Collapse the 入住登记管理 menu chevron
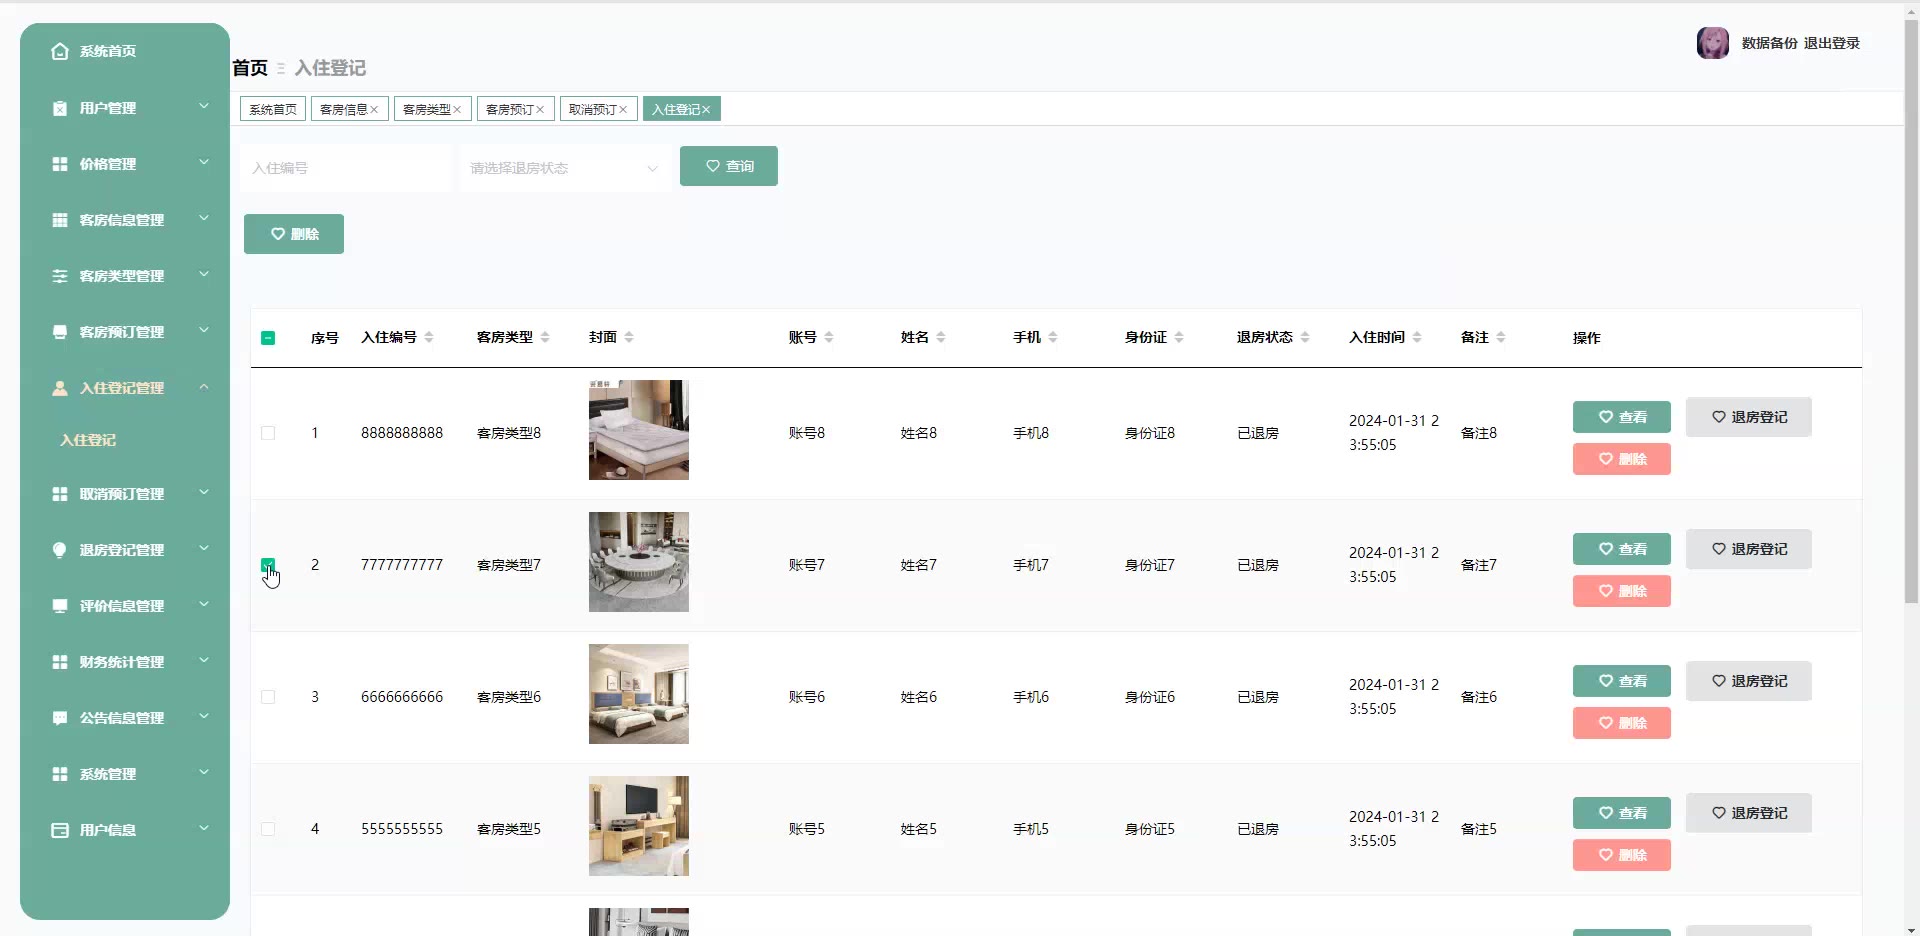Image resolution: width=1920 pixels, height=936 pixels. pyautogui.click(x=204, y=386)
